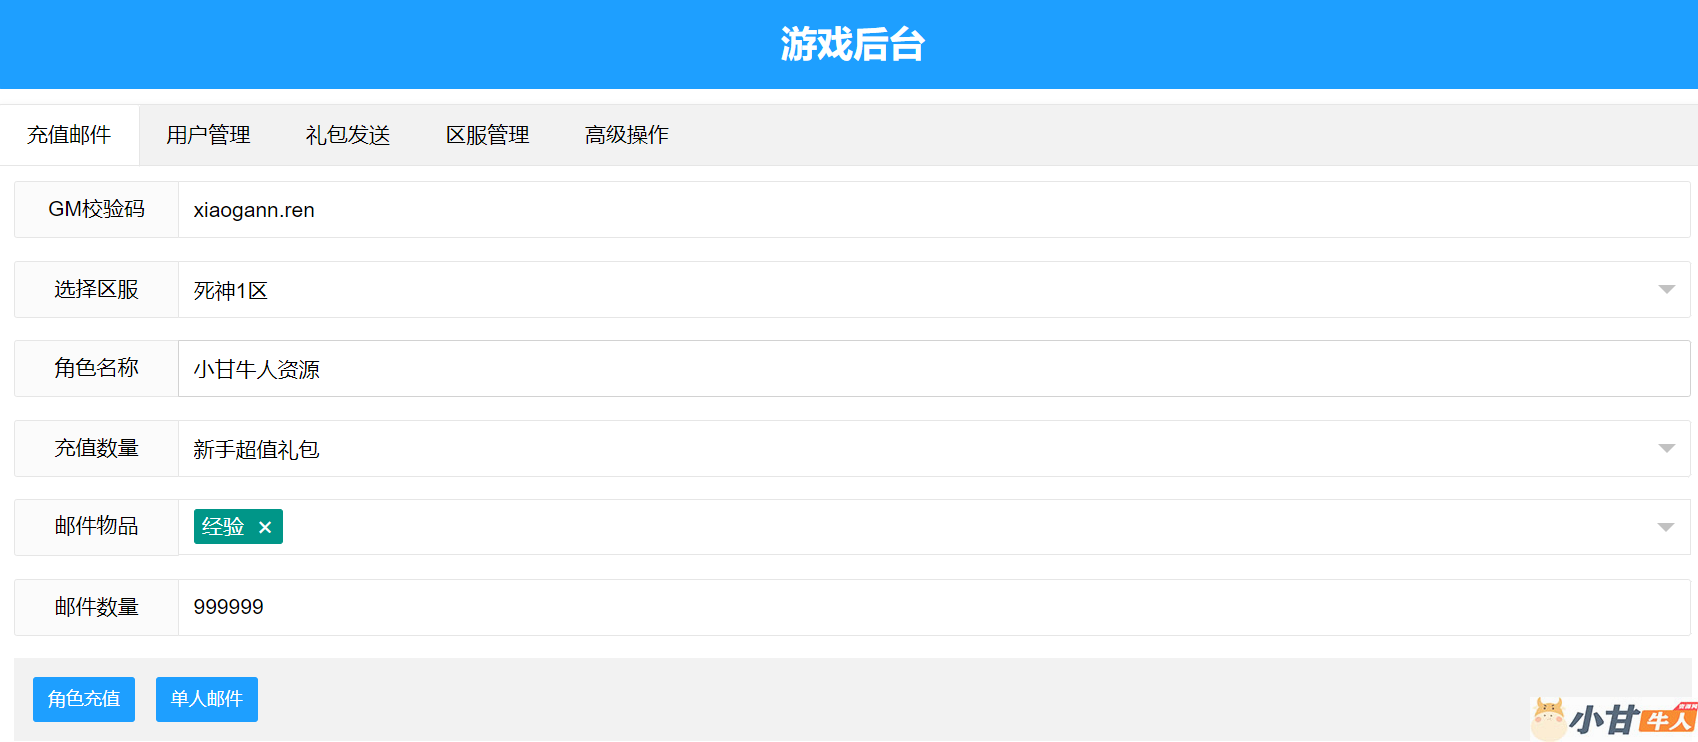
Task: Click the 经验 tag label text
Action: coord(223,527)
